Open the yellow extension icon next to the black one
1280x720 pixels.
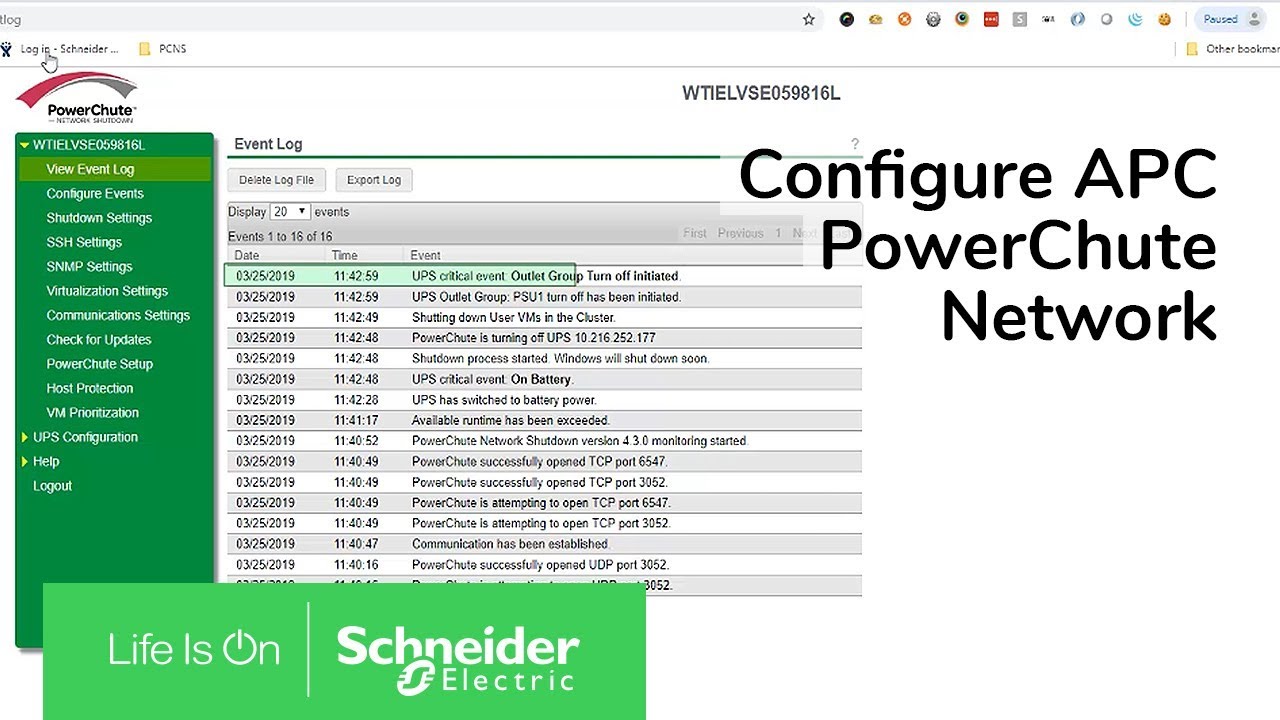point(876,19)
